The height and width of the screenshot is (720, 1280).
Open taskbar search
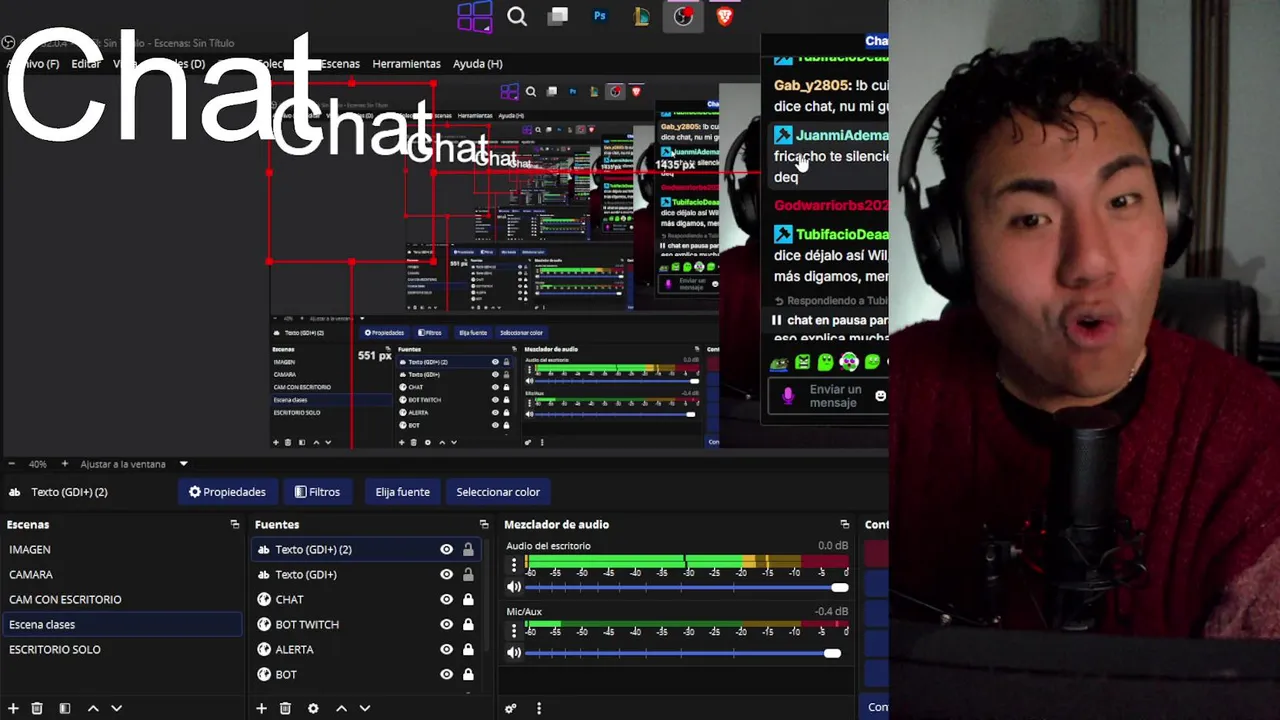click(517, 16)
